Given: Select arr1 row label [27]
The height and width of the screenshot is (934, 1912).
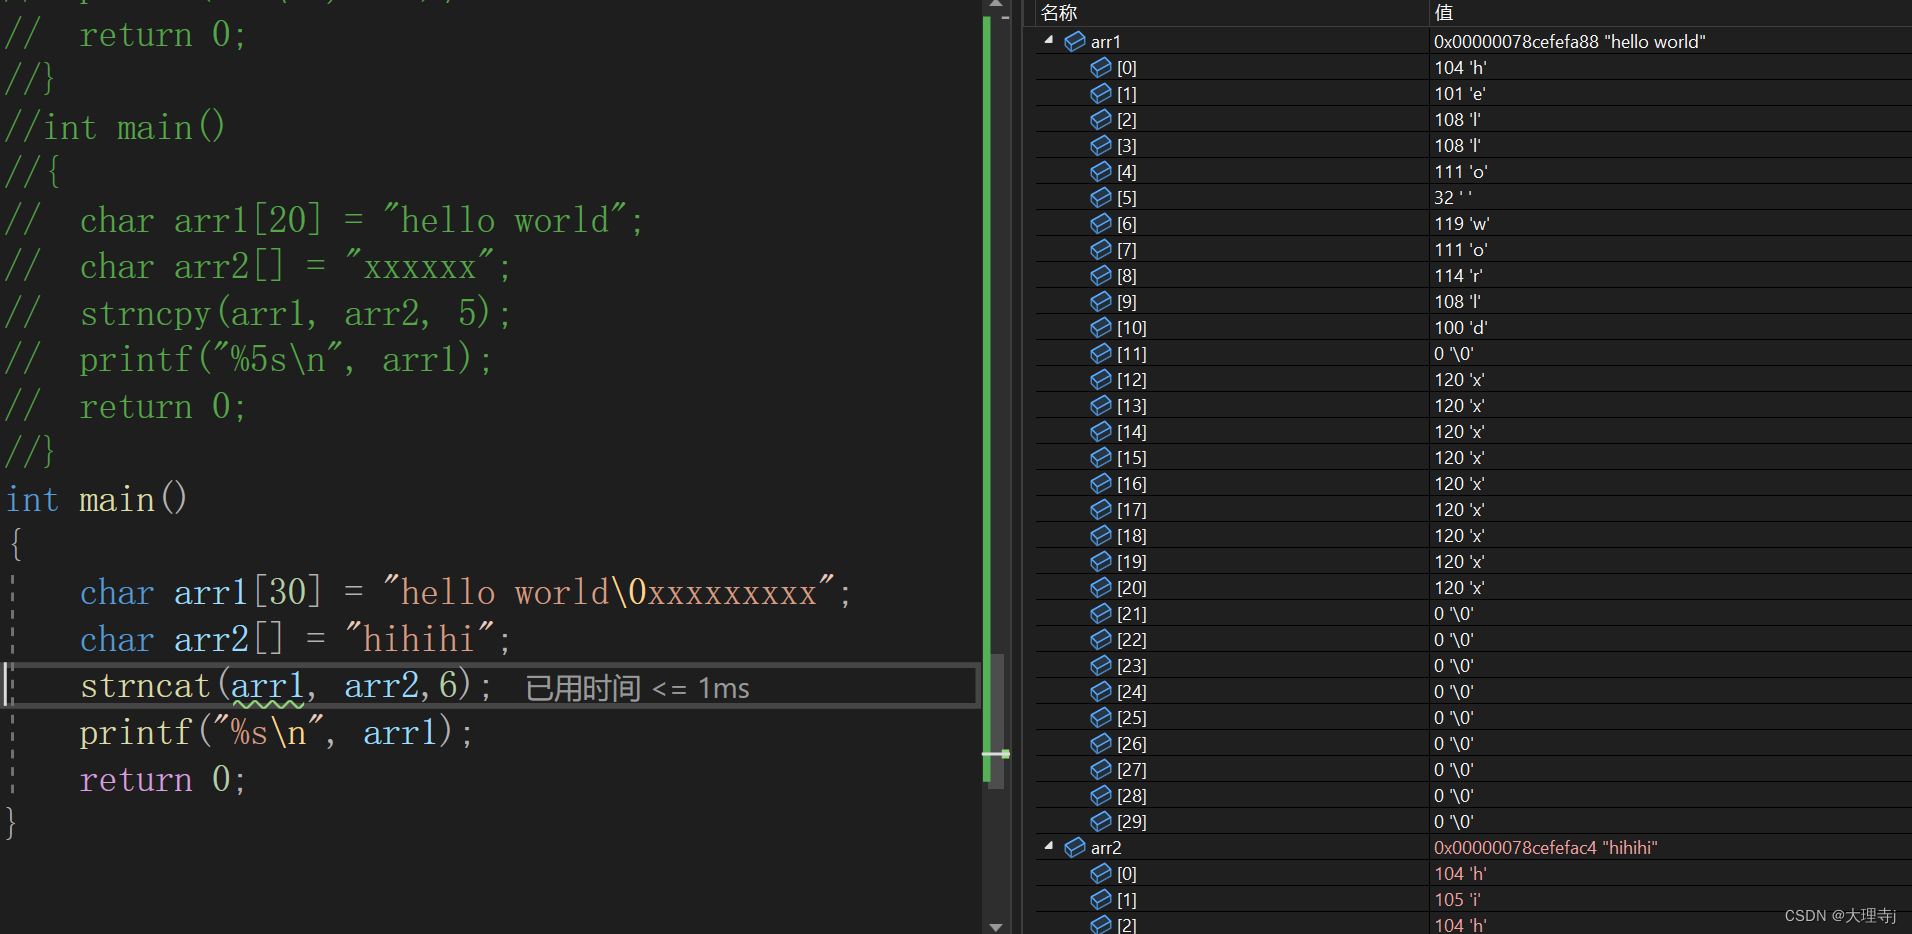Looking at the screenshot, I should coord(1132,769).
